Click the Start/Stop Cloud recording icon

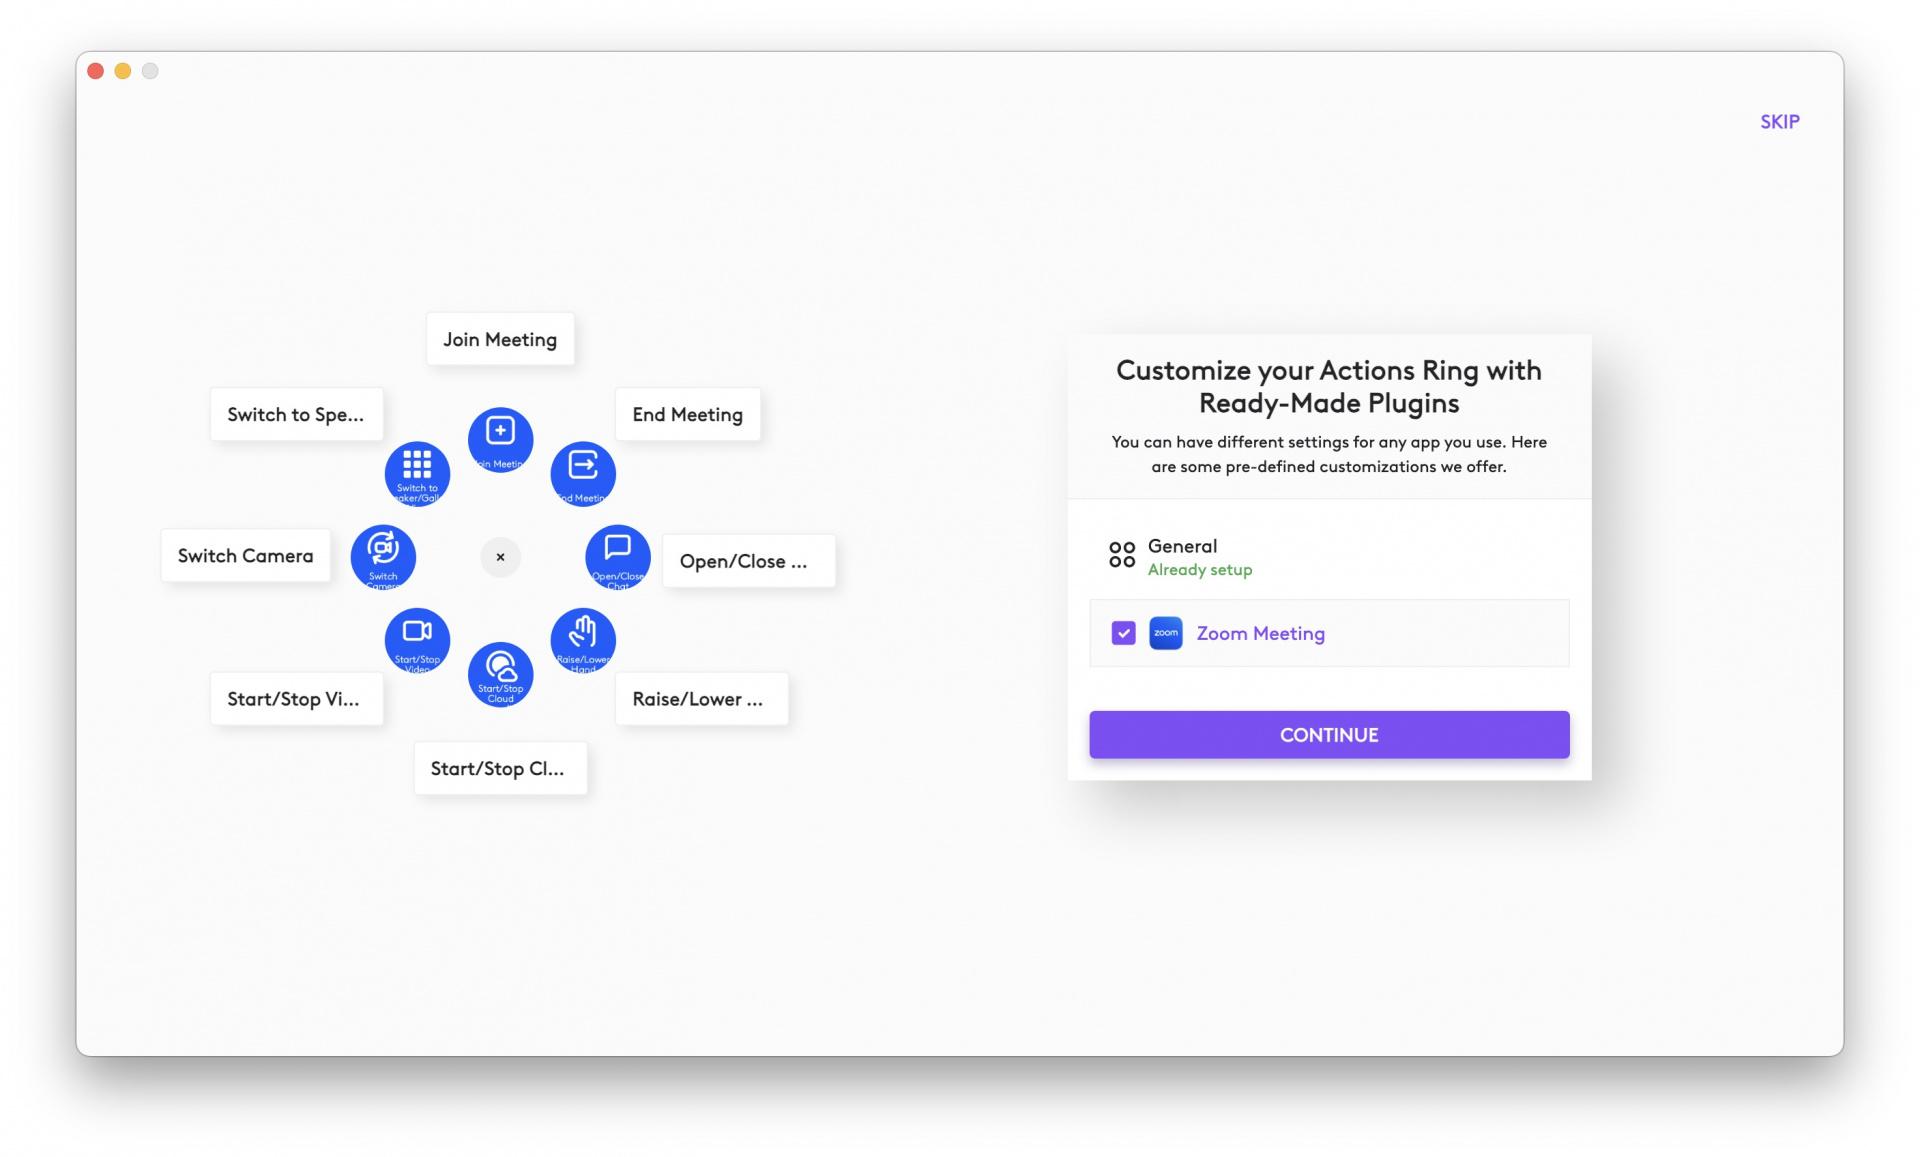tap(500, 674)
